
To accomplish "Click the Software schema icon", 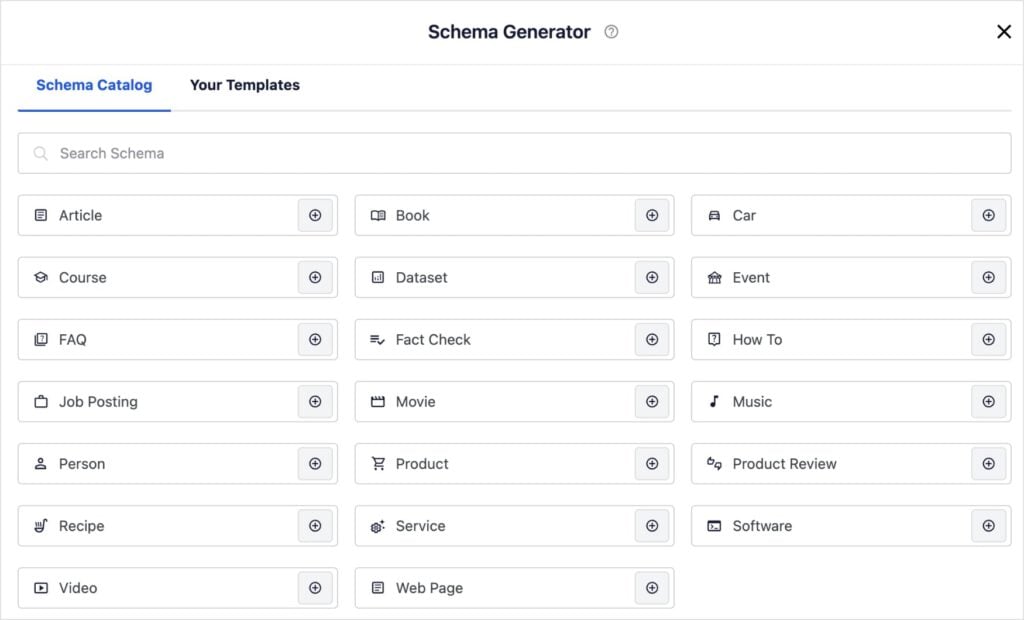I will (x=714, y=526).
